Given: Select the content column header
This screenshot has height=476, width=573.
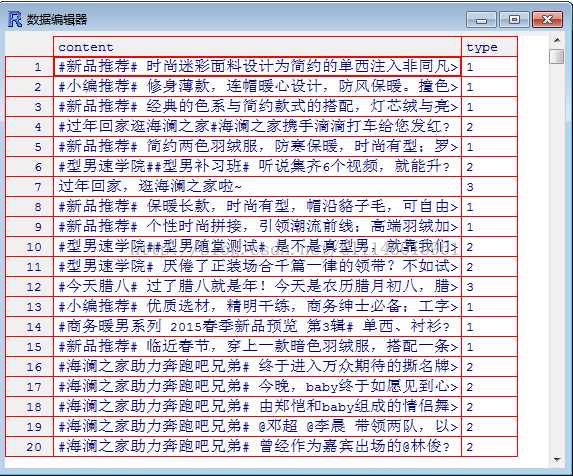Looking at the screenshot, I should tap(257, 47).
